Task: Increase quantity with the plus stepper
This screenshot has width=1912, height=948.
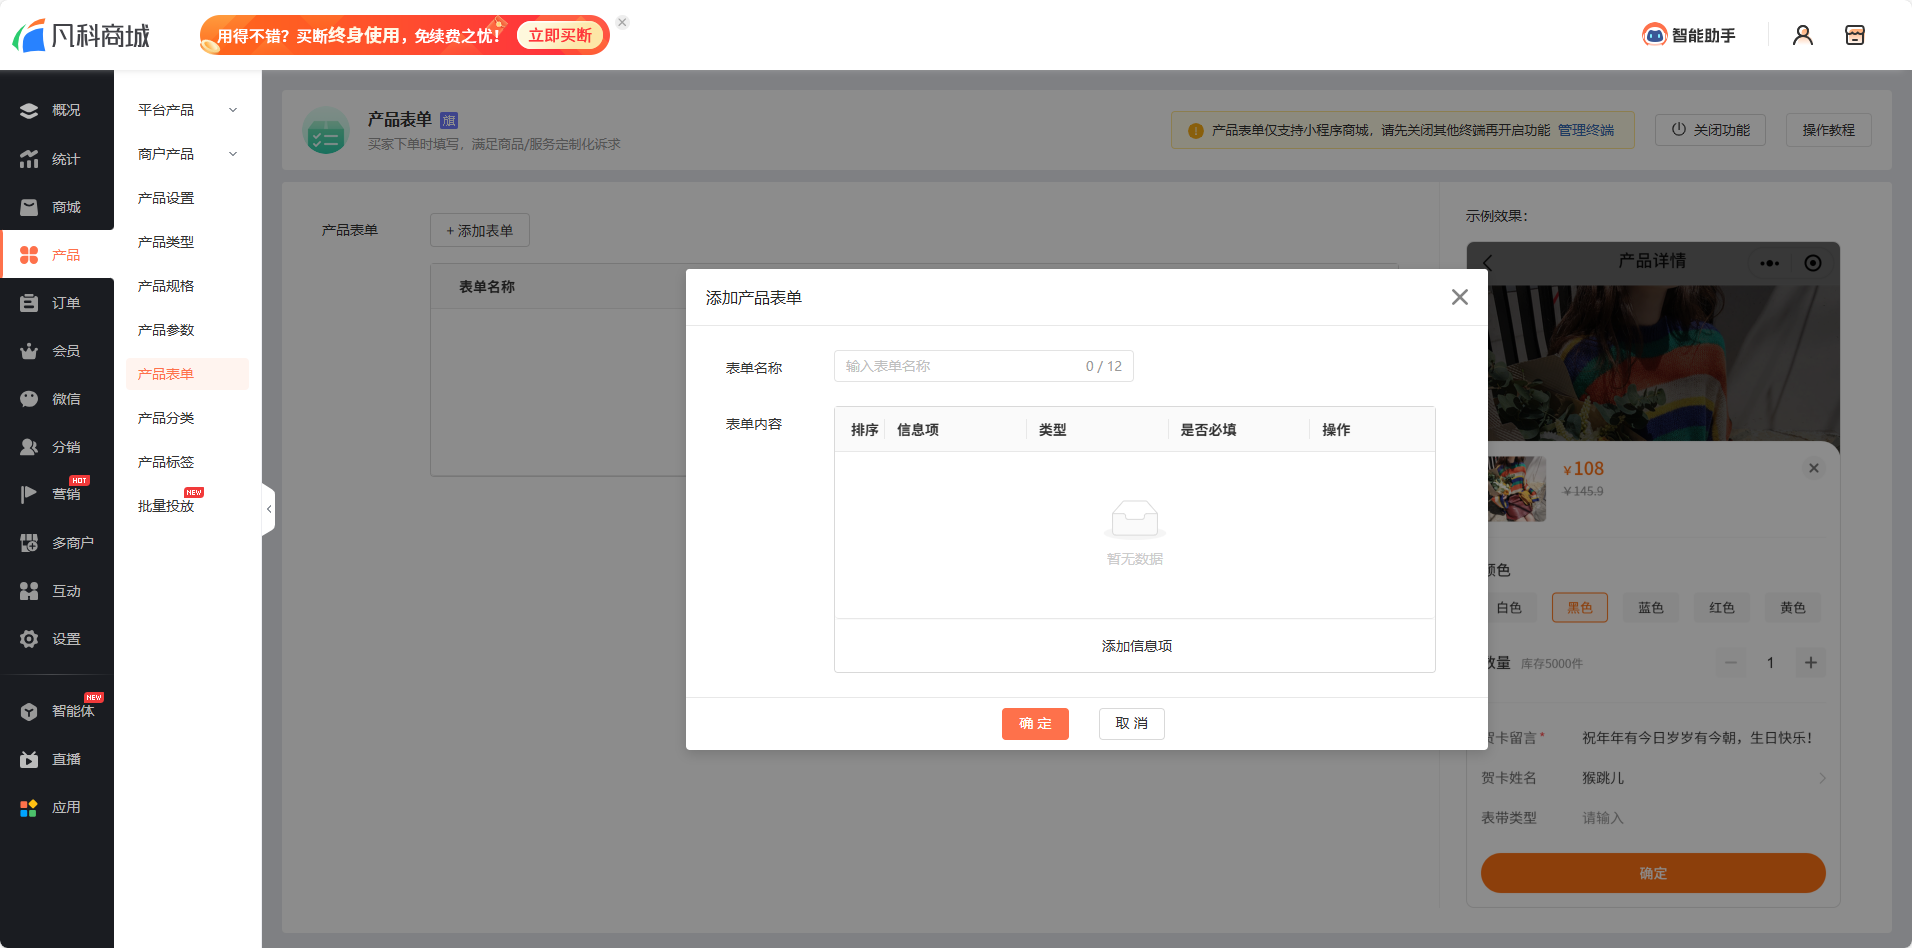Action: click(1809, 662)
